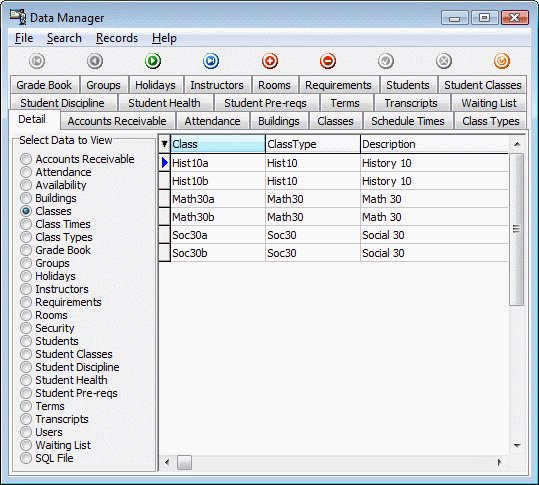The height and width of the screenshot is (485, 539).
Task: Open the Class Types tab
Action: (x=491, y=121)
